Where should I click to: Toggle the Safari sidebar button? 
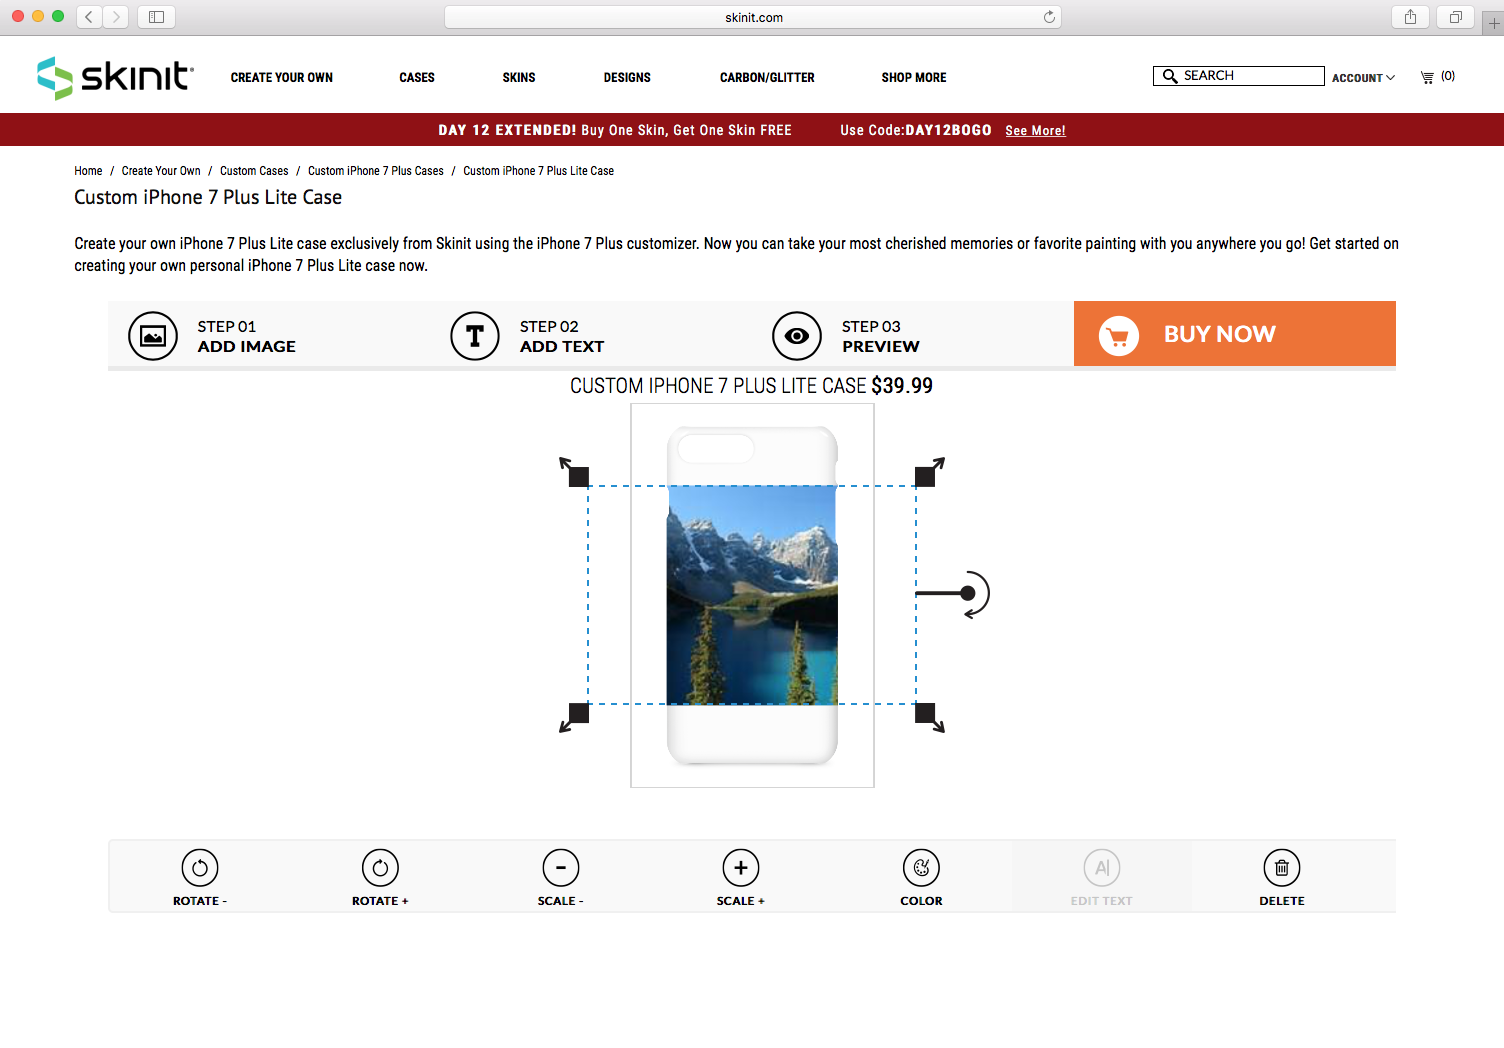tap(156, 17)
